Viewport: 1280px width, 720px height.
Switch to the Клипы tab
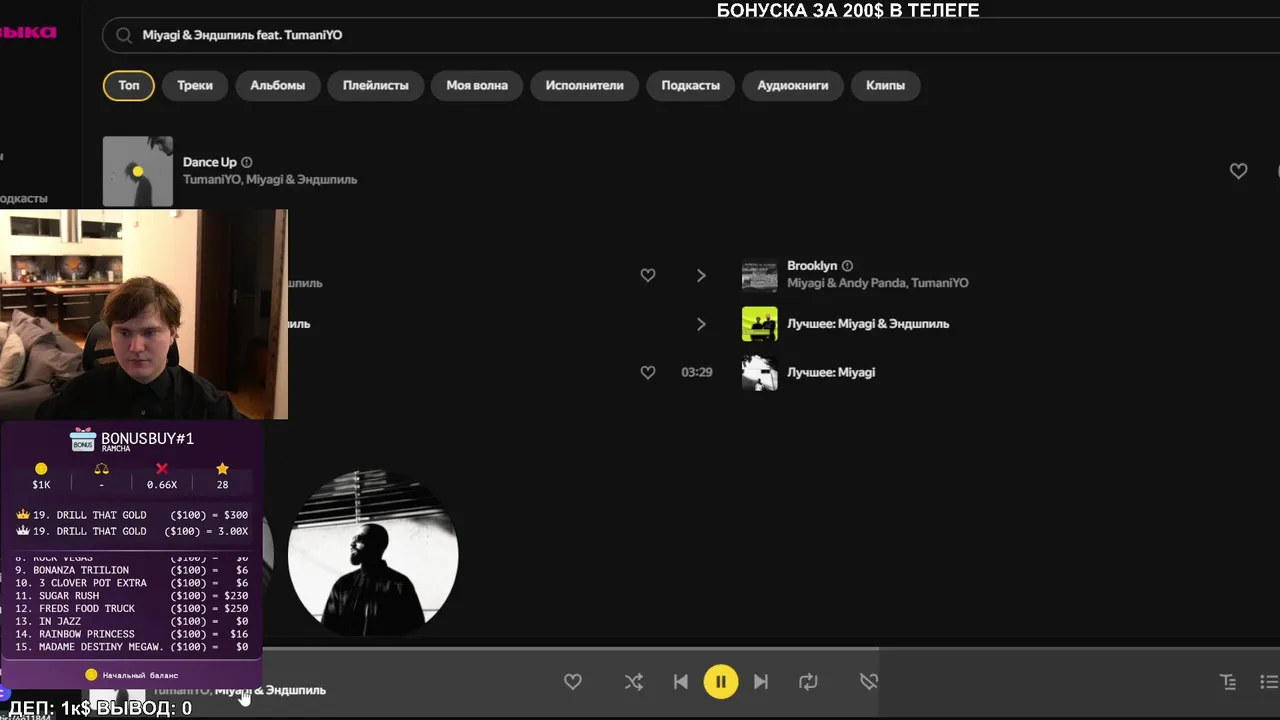click(x=885, y=85)
